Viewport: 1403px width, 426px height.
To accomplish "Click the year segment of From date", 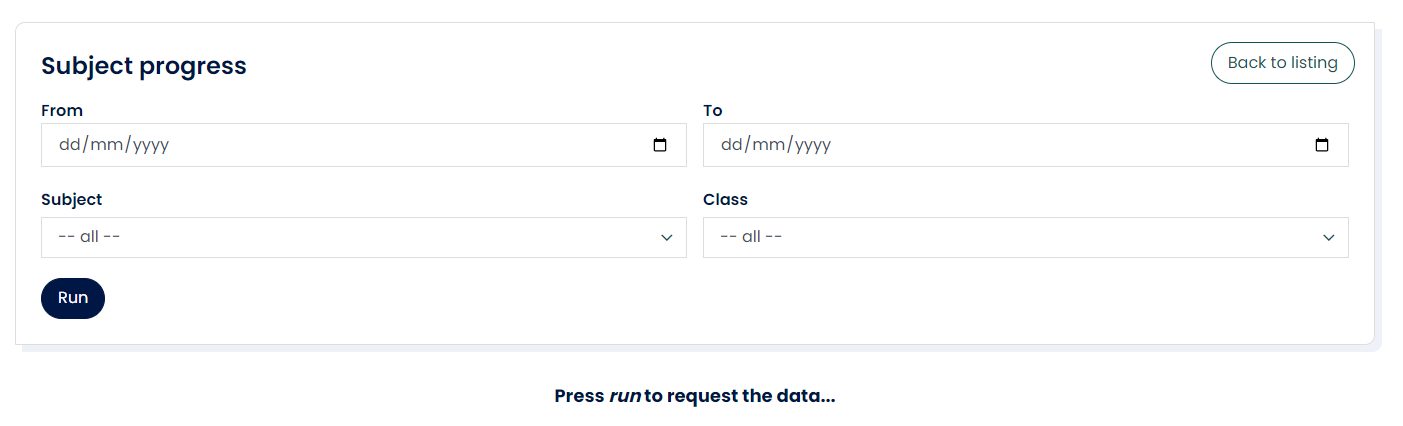I will [151, 145].
